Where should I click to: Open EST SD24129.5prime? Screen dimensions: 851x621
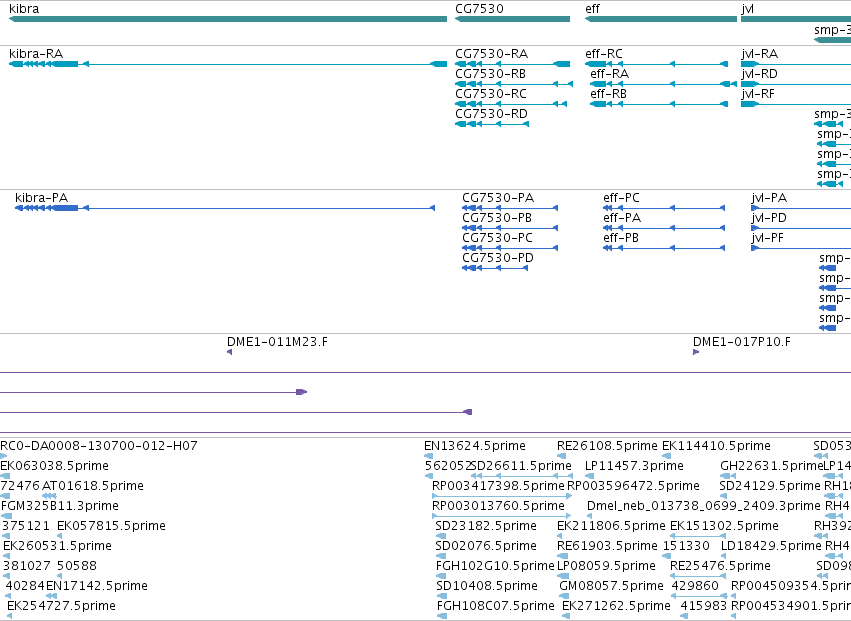coord(770,486)
